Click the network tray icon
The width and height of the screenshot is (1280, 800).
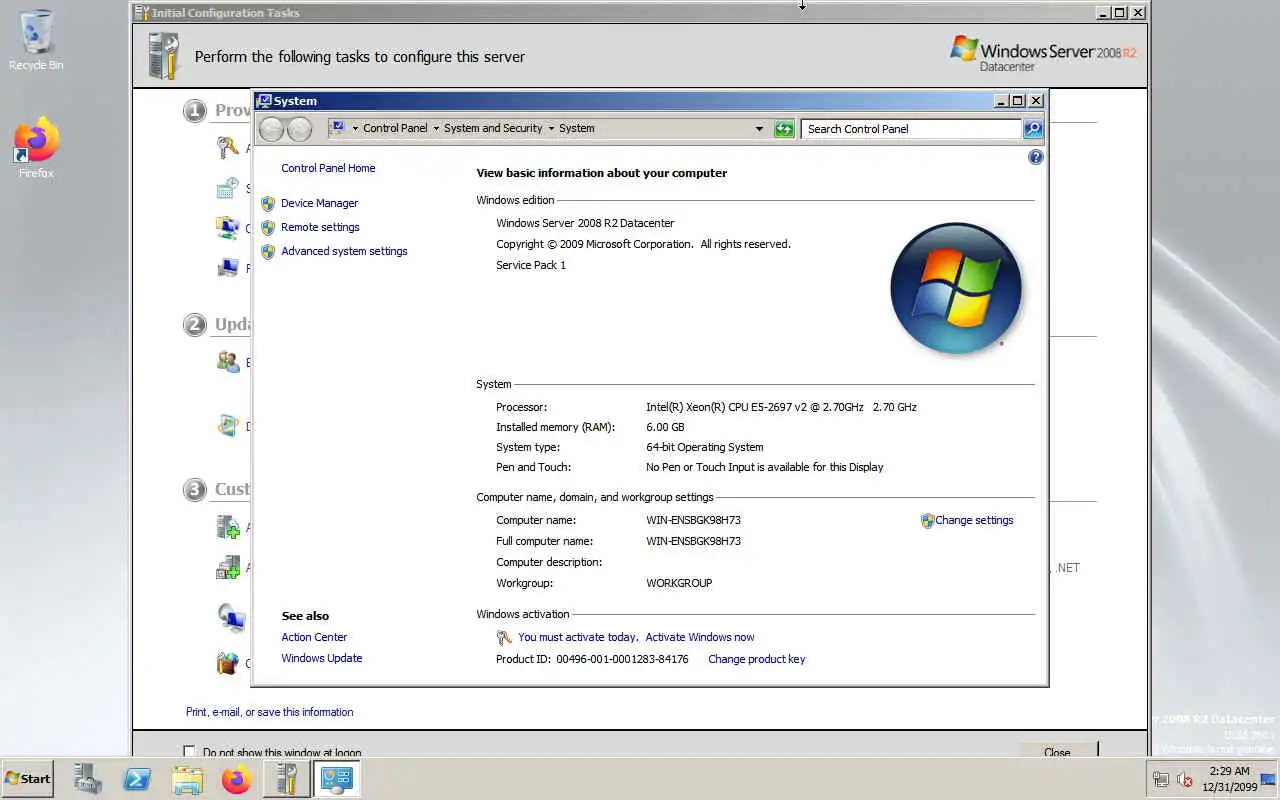click(1161, 779)
